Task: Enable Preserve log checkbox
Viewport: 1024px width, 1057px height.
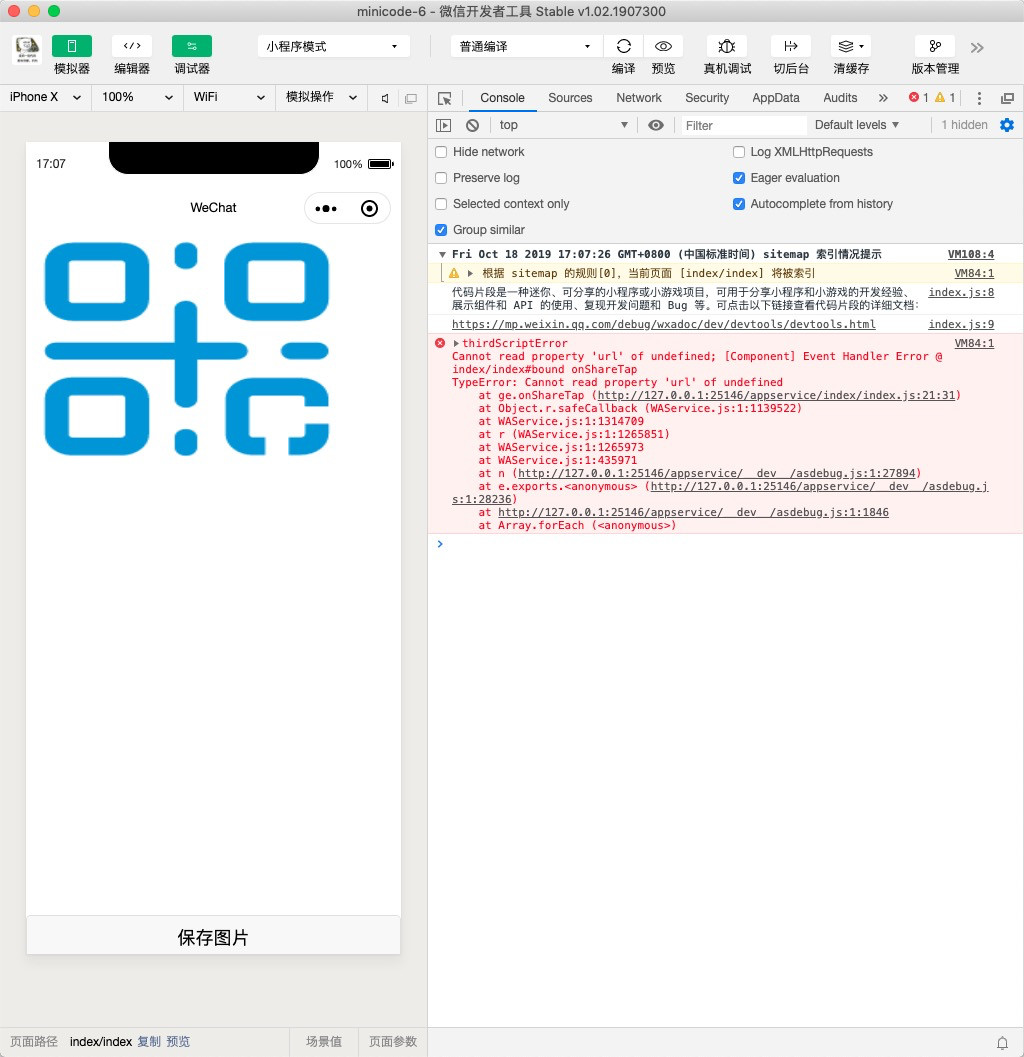Action: 441,178
